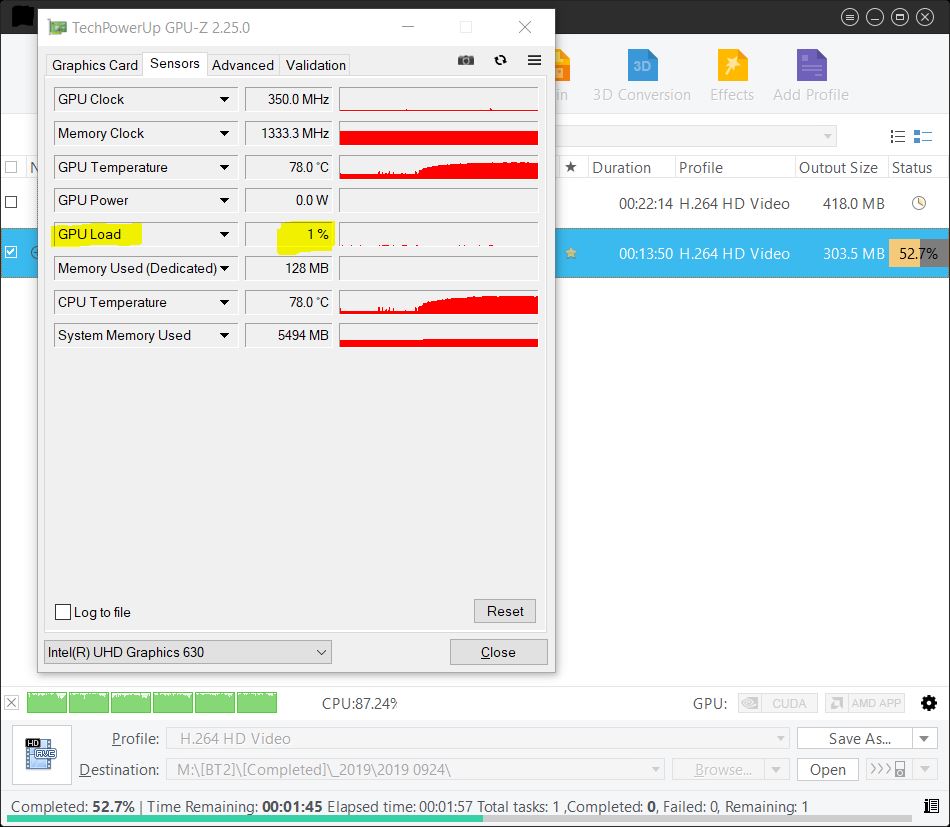Click the CPU Temperature history graph
The height and width of the screenshot is (827, 950).
(x=439, y=302)
